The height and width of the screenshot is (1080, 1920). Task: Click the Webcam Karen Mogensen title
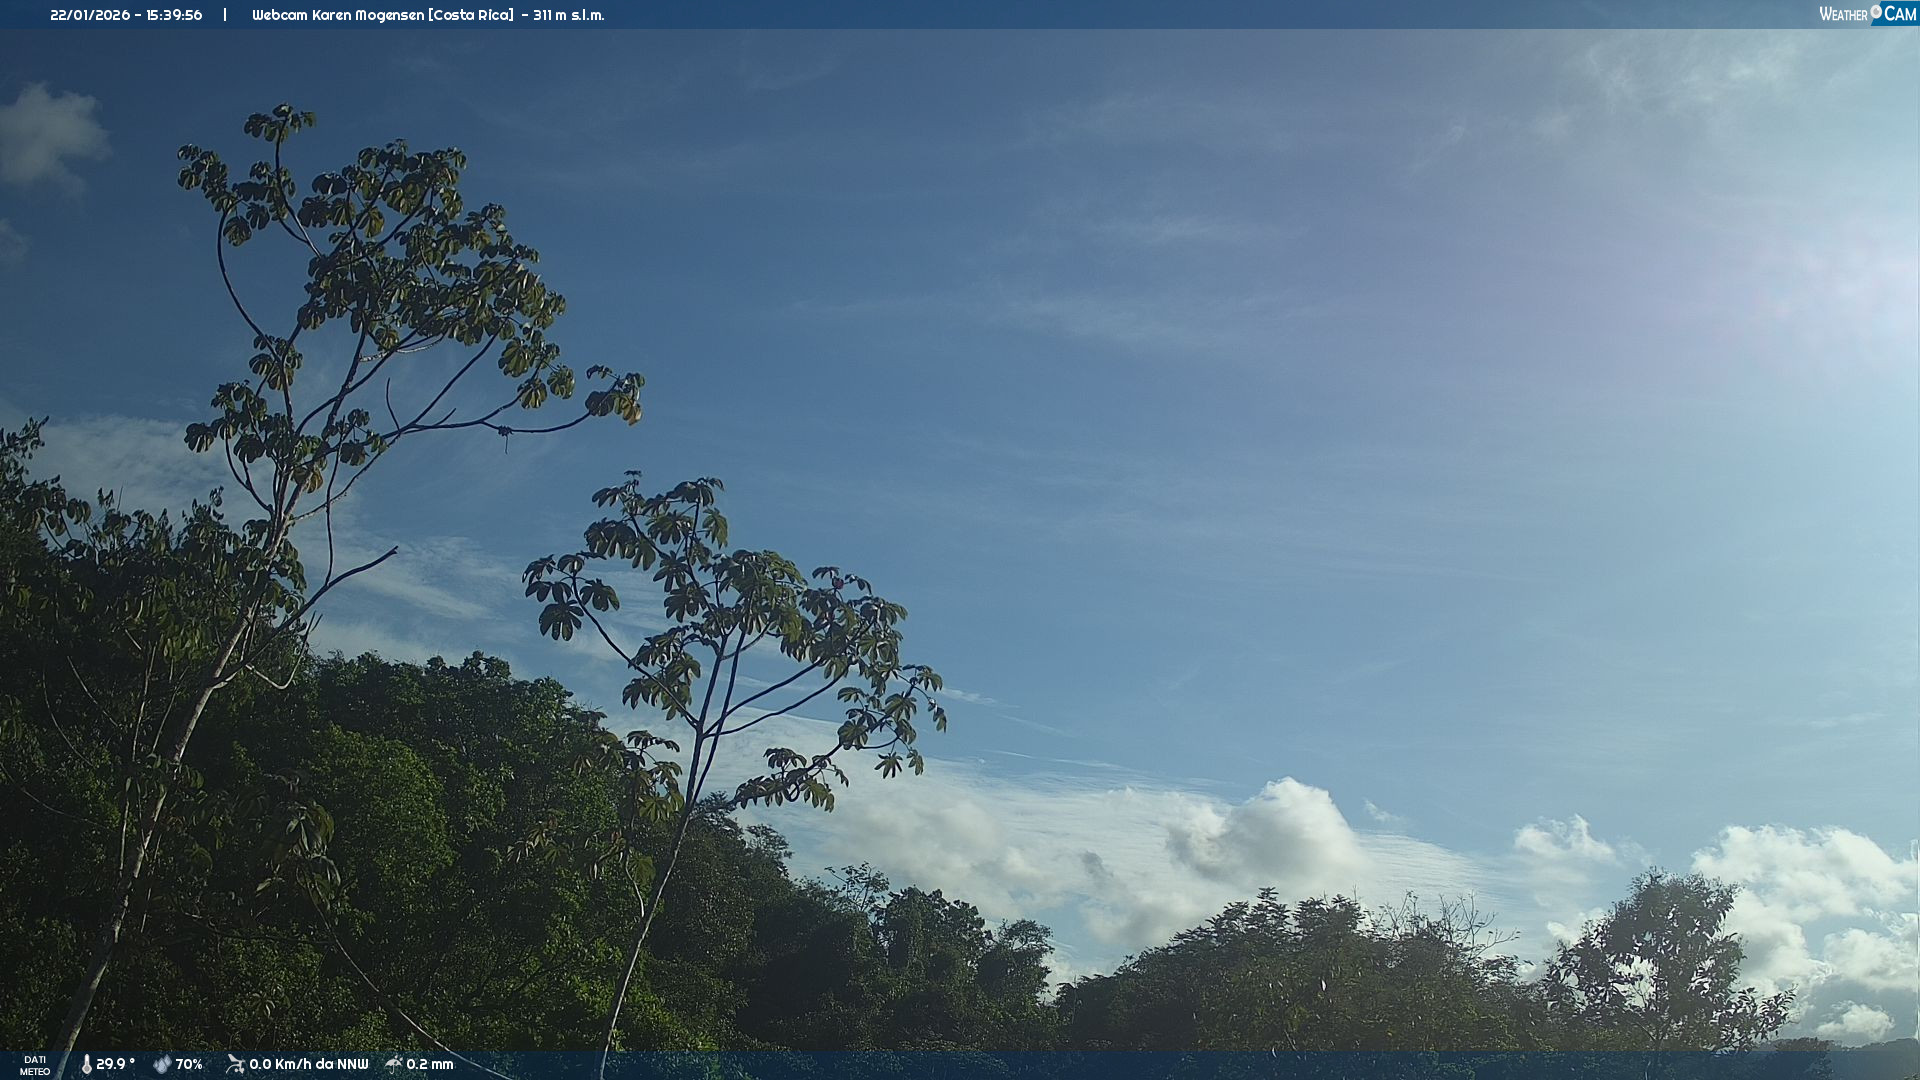point(338,15)
